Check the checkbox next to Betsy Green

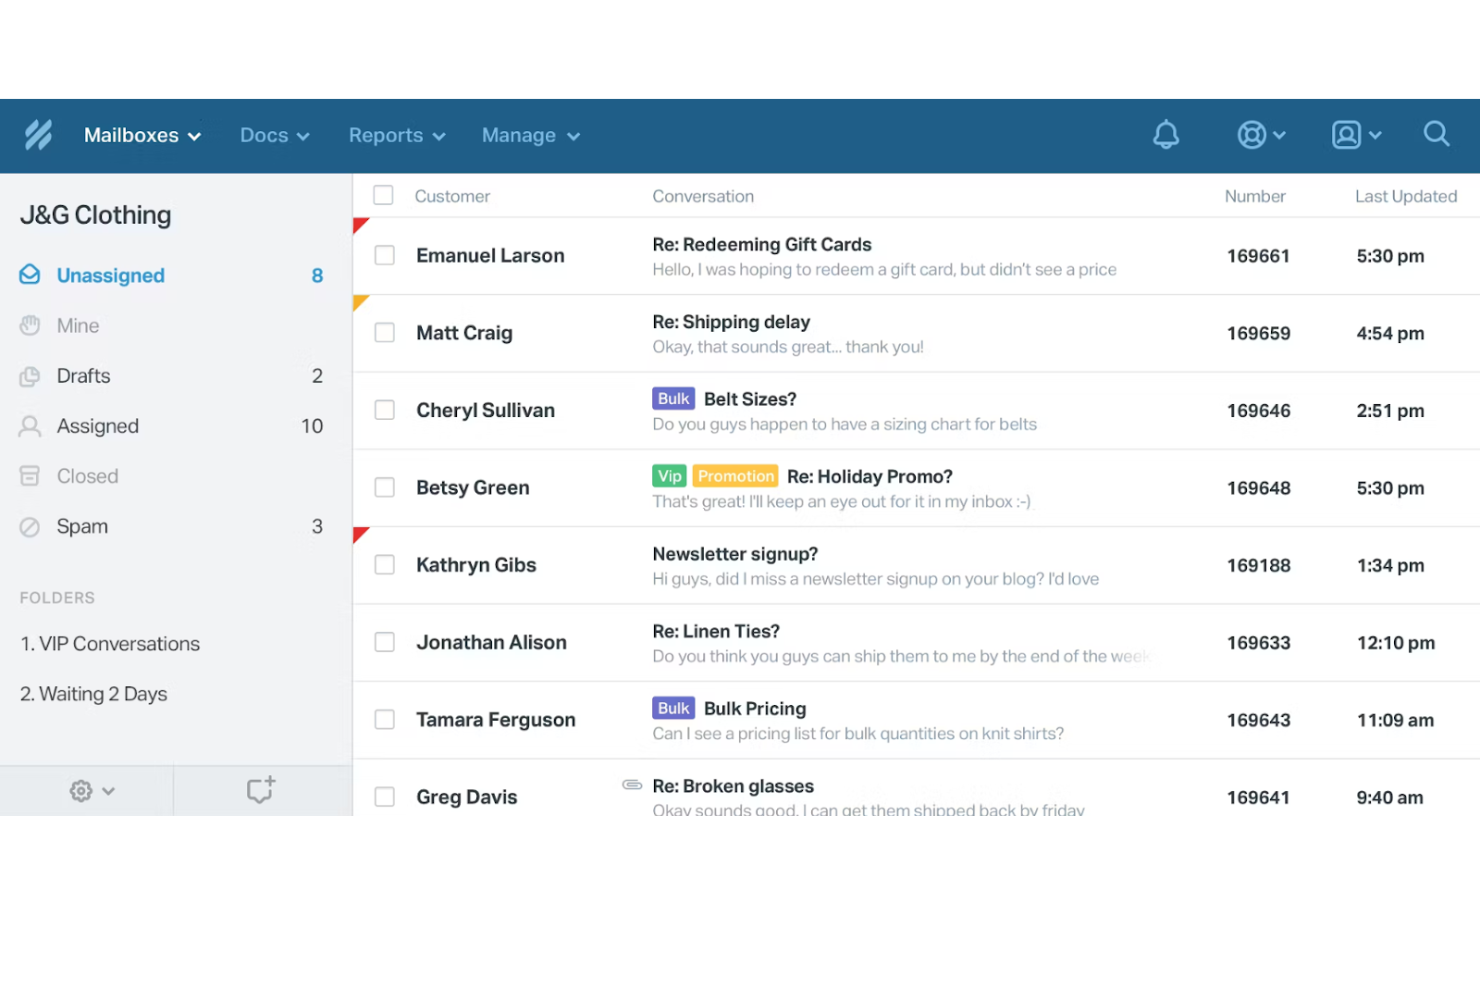coord(384,487)
